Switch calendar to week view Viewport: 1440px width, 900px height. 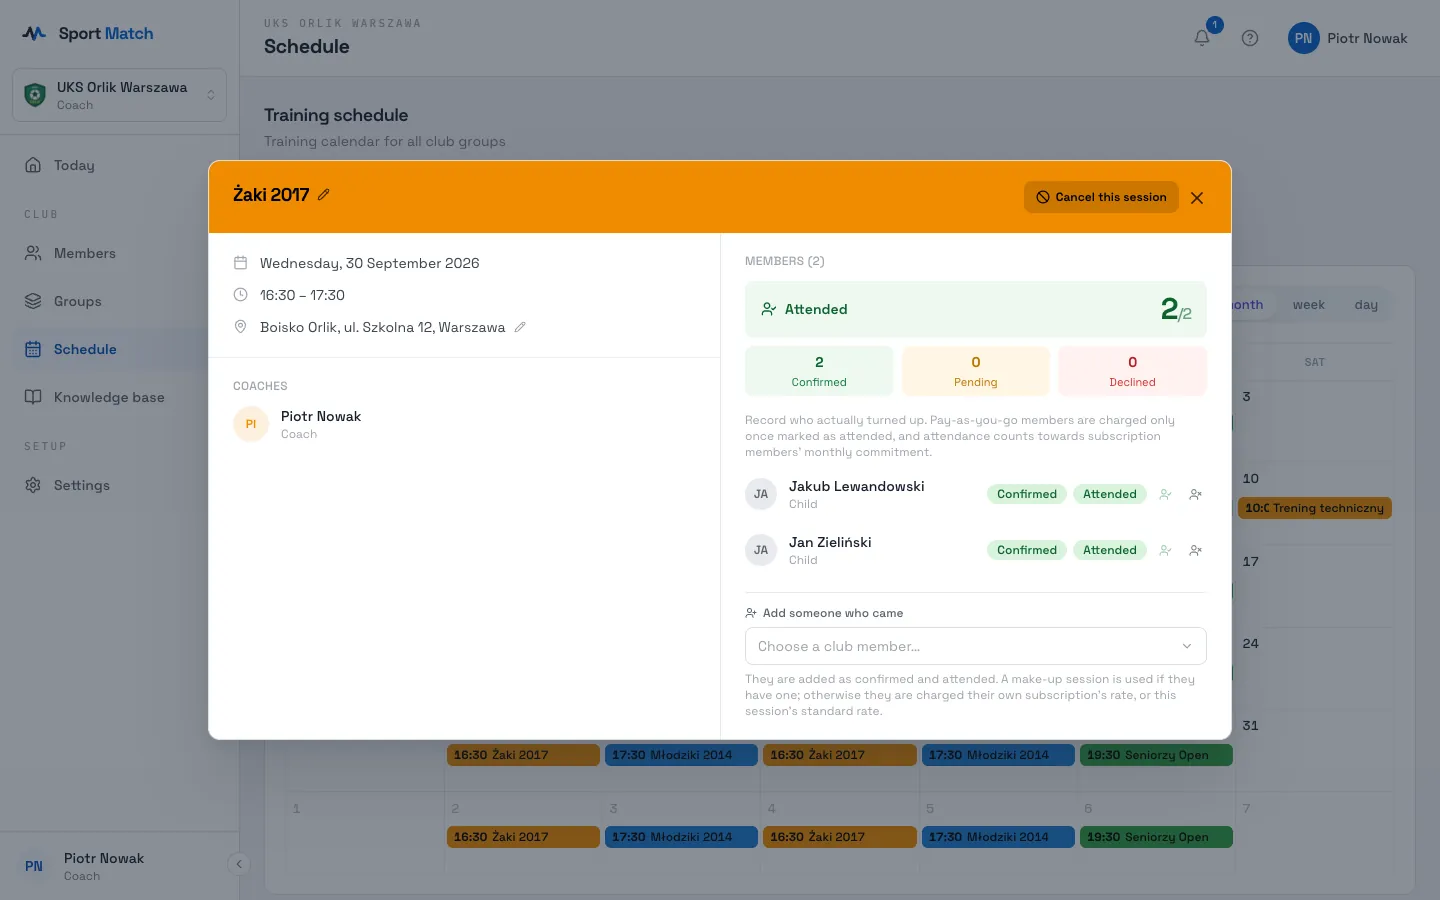[x=1308, y=305]
